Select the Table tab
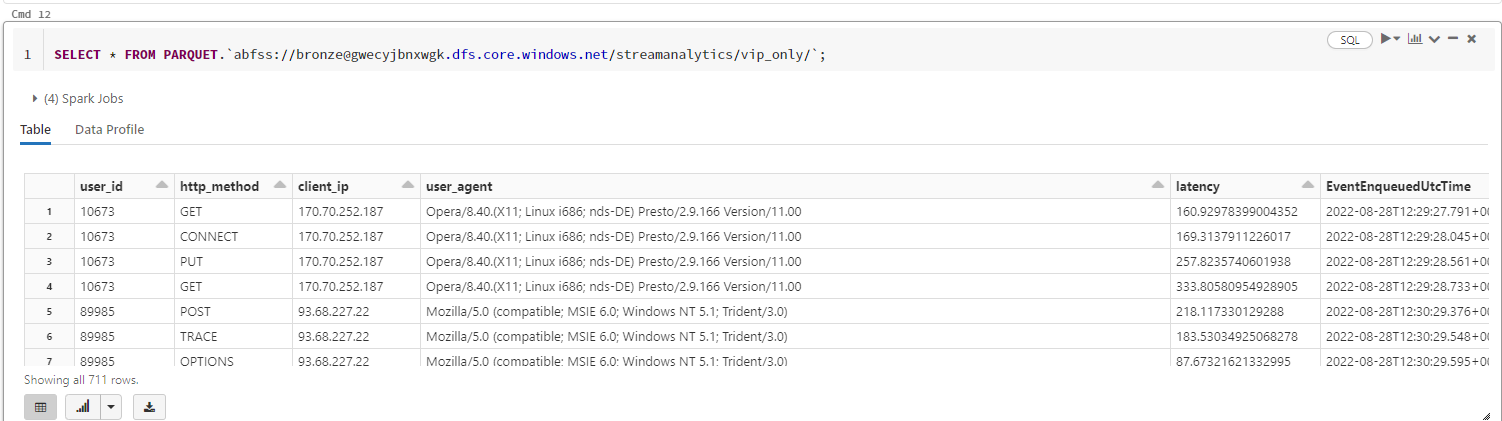 (x=35, y=130)
